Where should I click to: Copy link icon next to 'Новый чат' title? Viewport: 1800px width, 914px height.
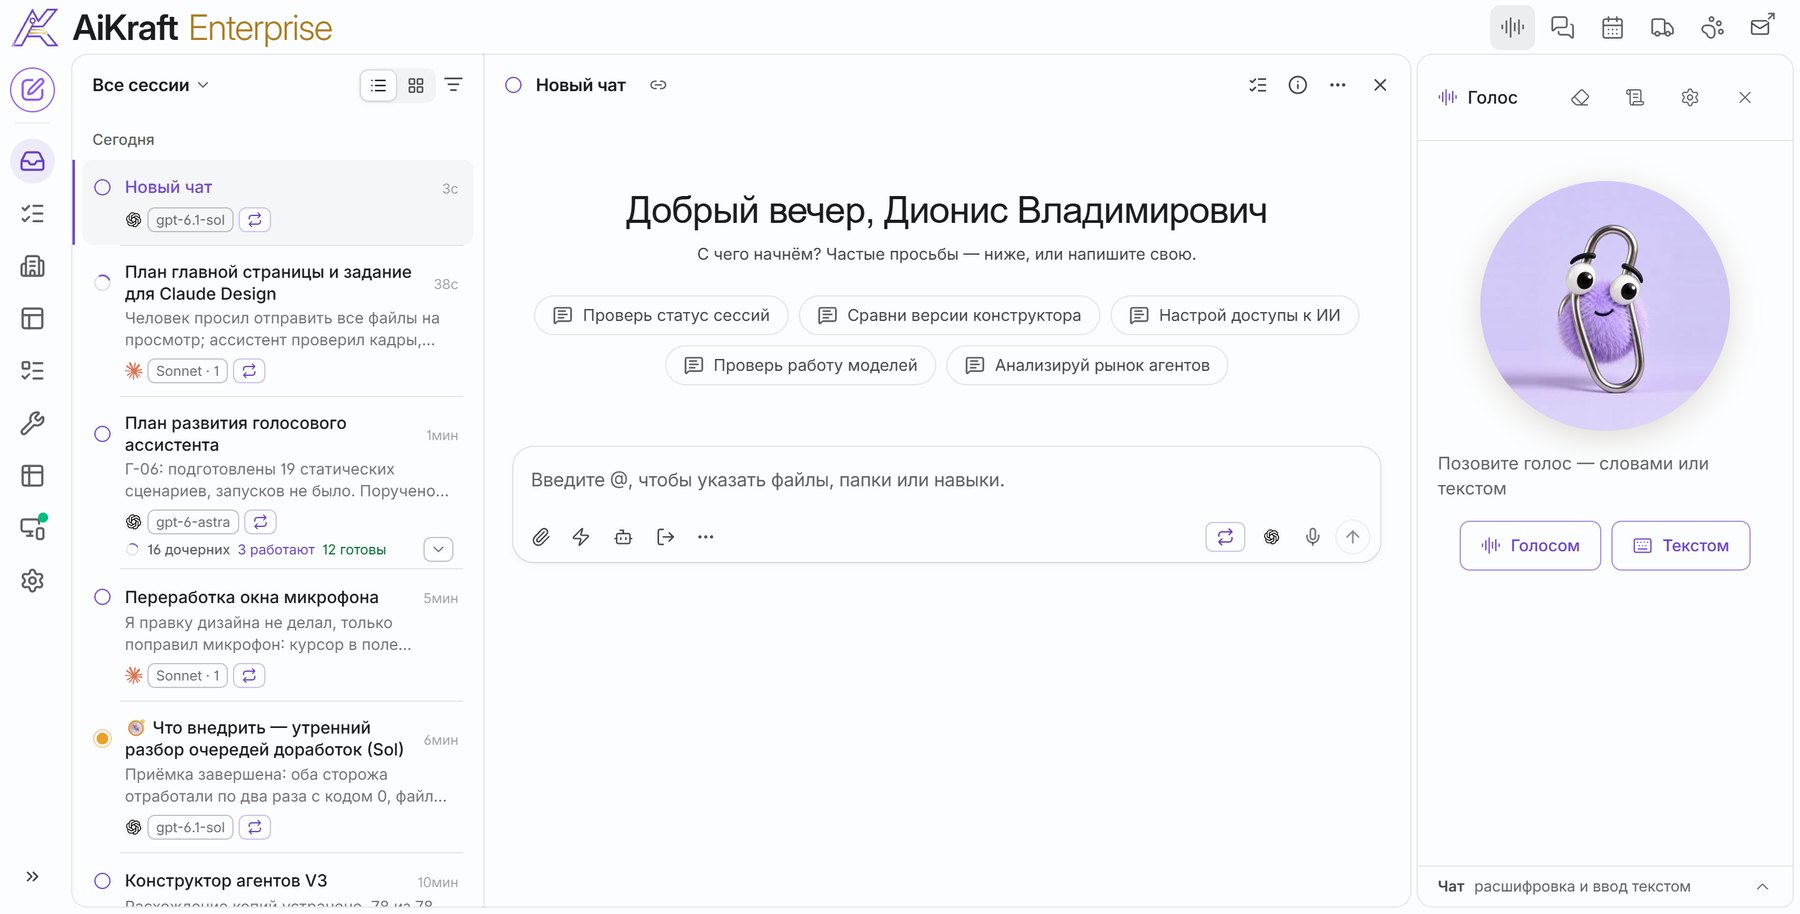(658, 85)
